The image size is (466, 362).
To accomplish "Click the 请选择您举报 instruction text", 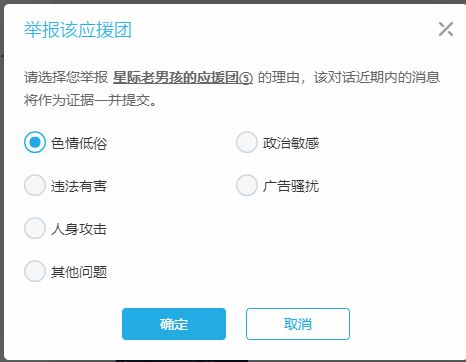I will pyautogui.click(x=66, y=77).
